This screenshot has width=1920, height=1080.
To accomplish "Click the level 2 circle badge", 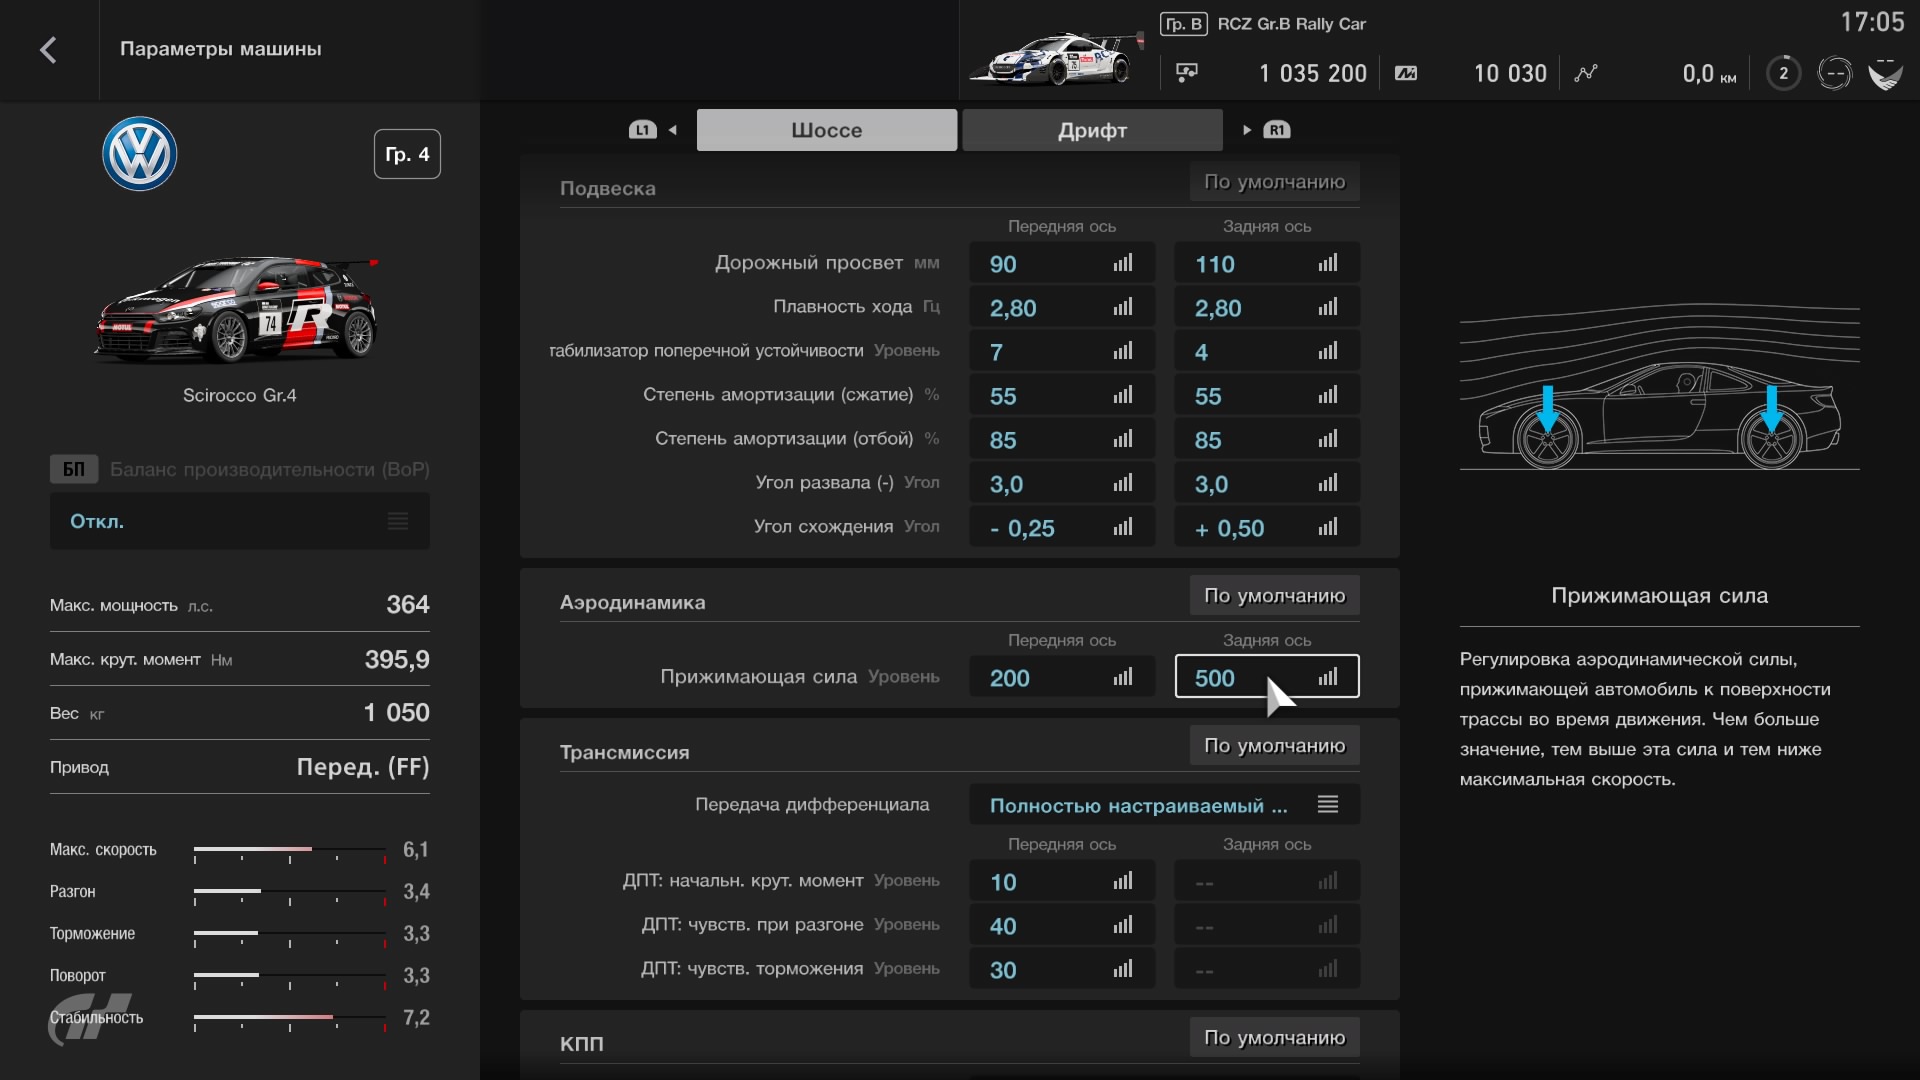I will click(x=1783, y=73).
